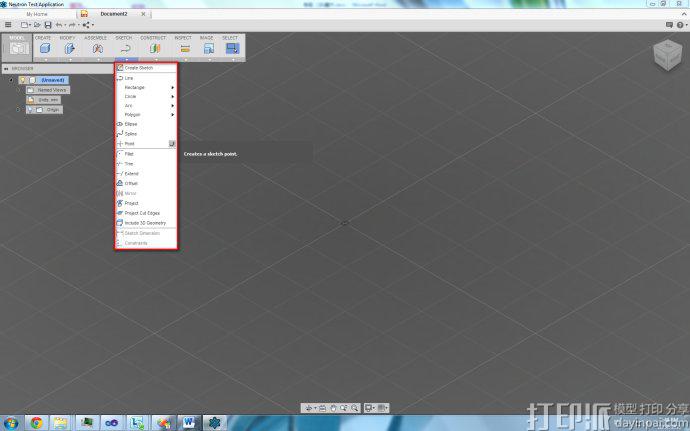Click the Redo arrow icon

73,25
